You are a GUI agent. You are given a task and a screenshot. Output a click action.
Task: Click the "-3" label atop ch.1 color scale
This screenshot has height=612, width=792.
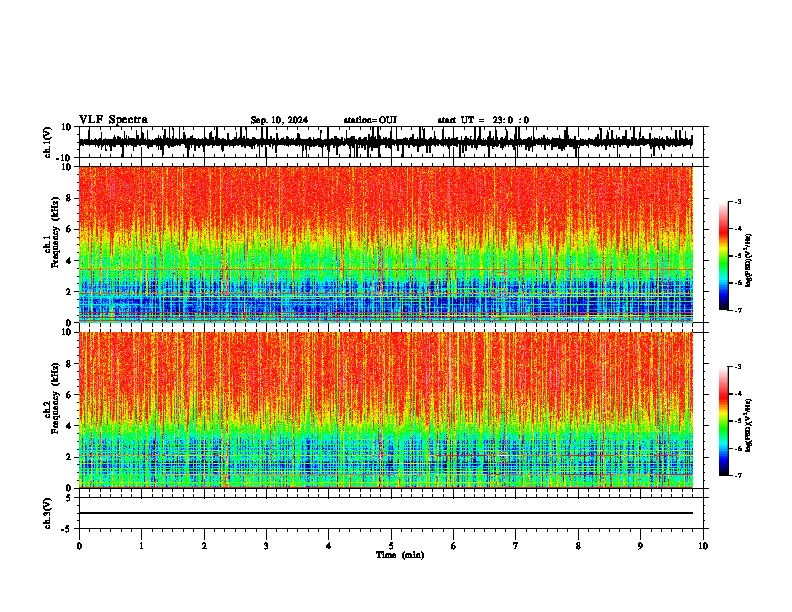coord(737,202)
